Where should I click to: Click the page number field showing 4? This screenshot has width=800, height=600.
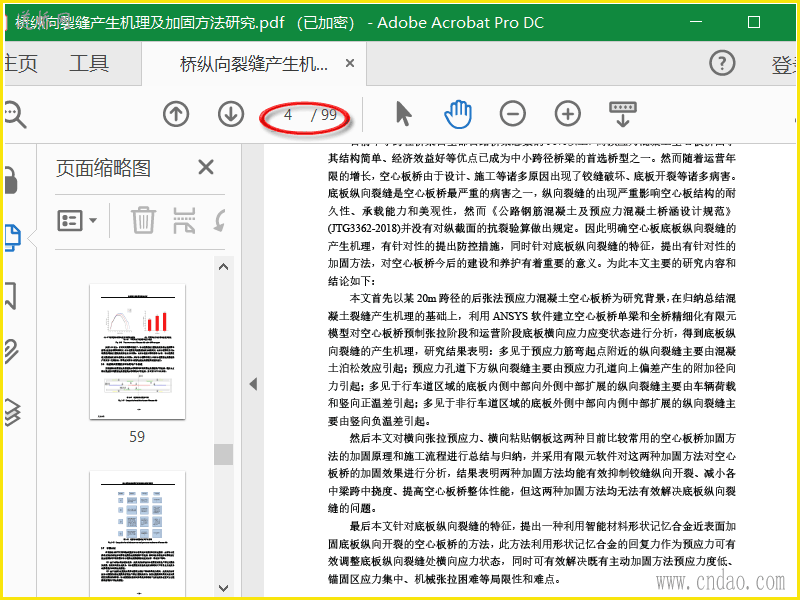[x=288, y=114]
